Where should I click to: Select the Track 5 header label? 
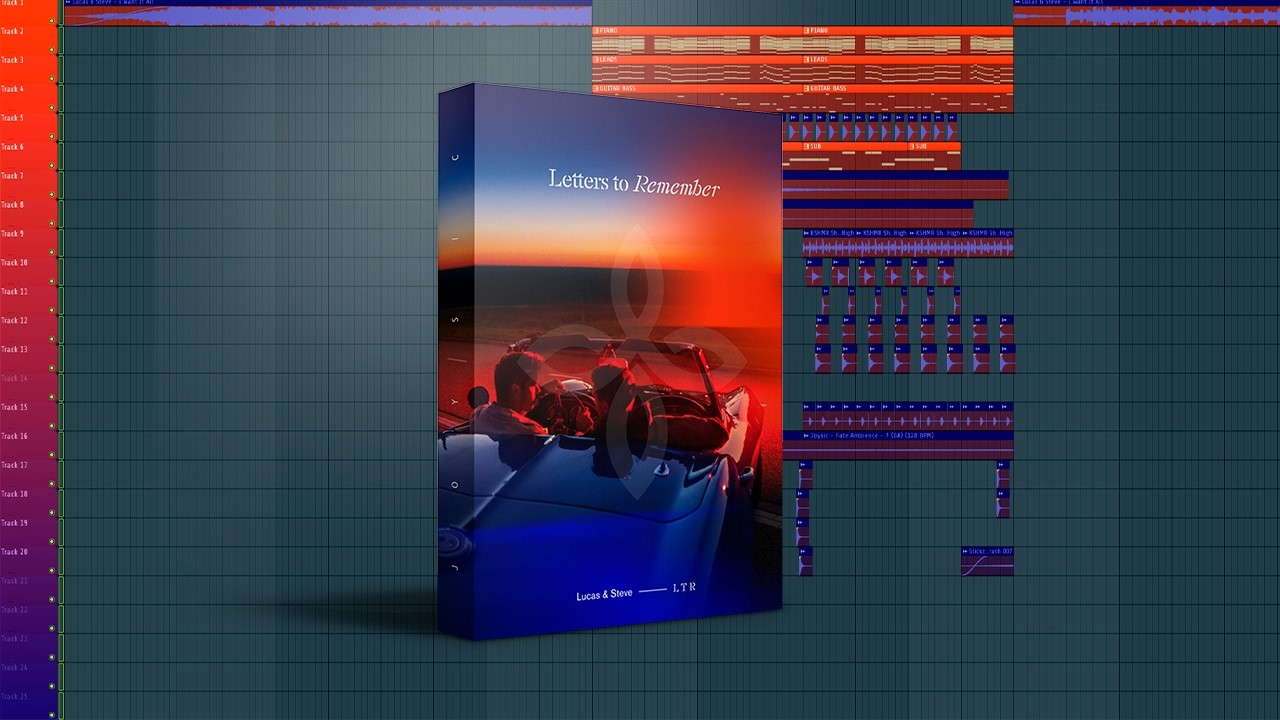point(12,118)
